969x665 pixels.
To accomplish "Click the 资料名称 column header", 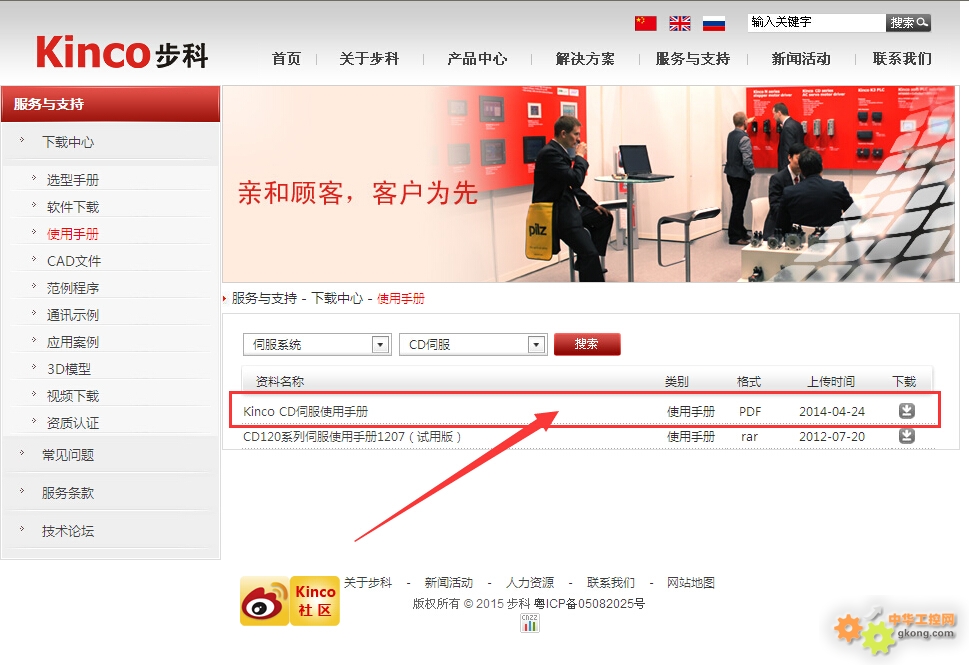I will [x=280, y=381].
